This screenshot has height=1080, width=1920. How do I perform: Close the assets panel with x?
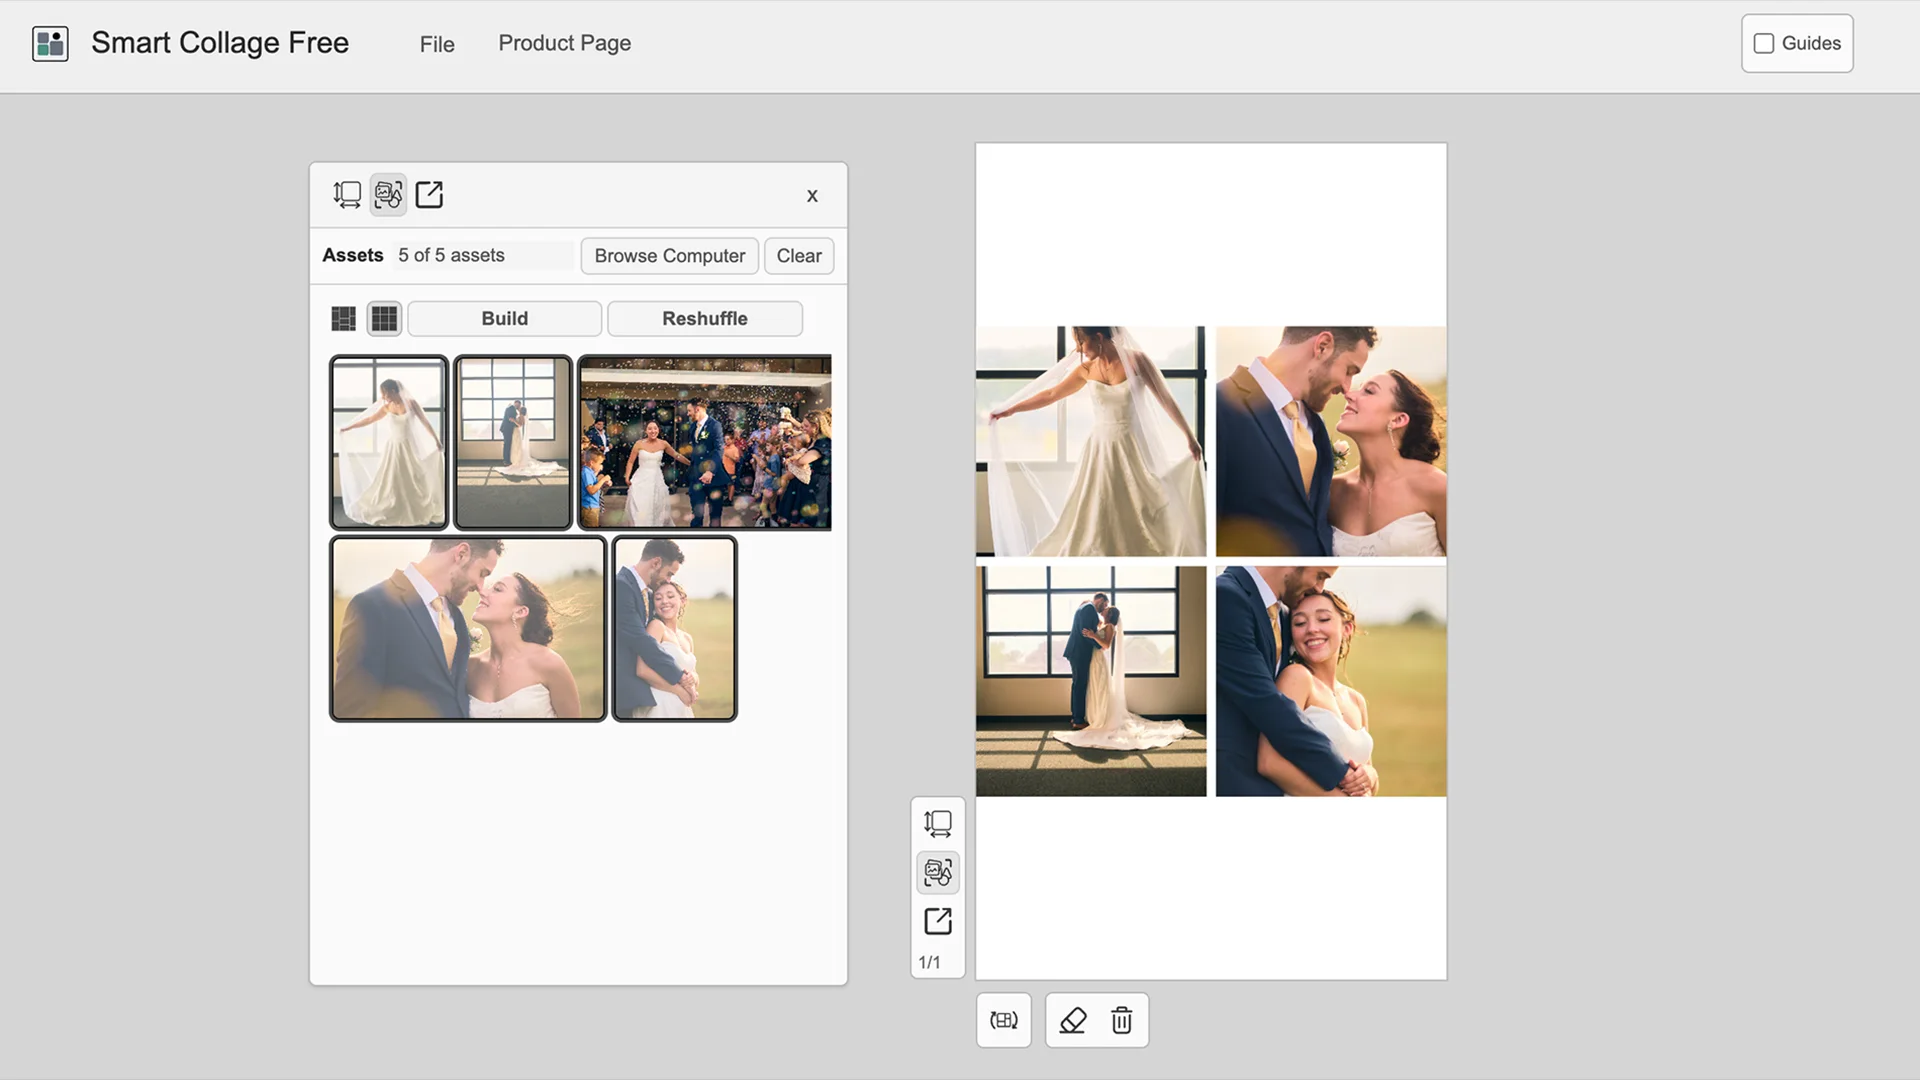point(812,196)
